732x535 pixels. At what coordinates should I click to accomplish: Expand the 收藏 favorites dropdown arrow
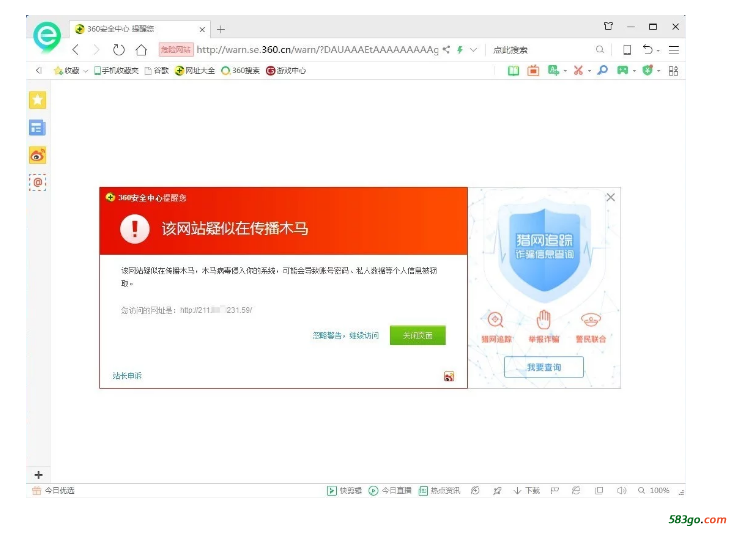85,71
